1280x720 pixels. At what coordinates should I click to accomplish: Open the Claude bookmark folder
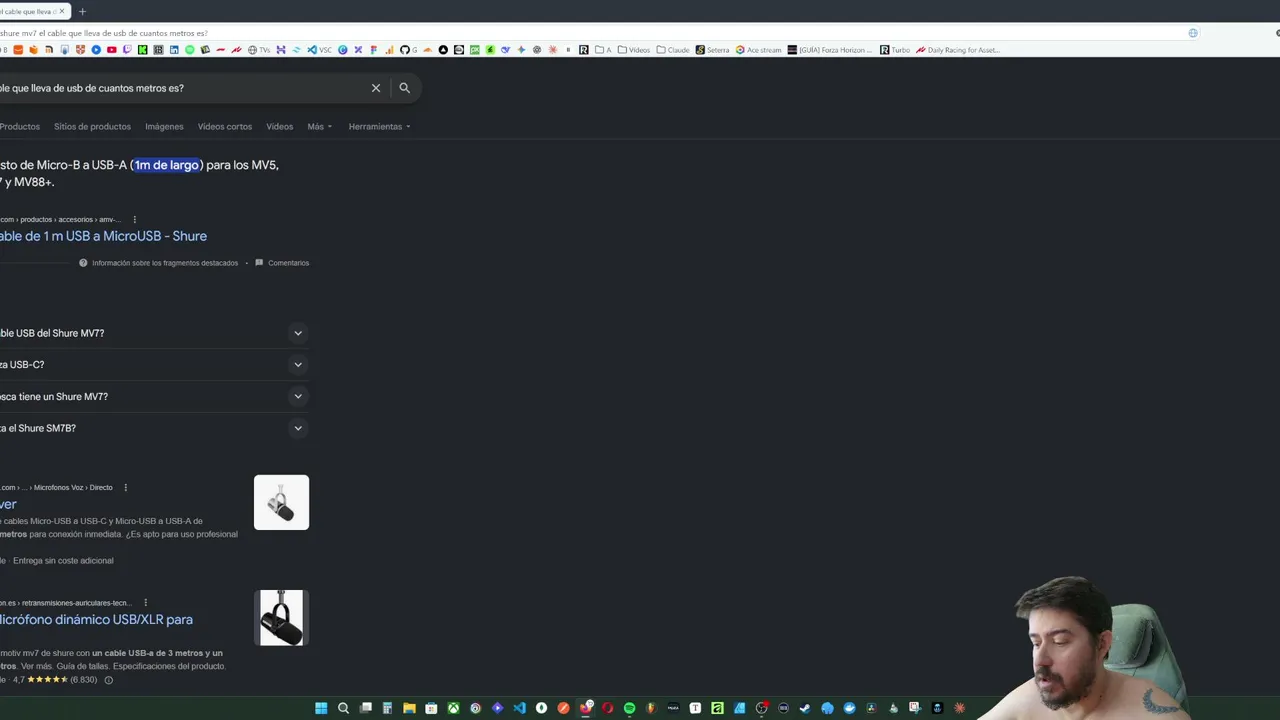tap(673, 50)
